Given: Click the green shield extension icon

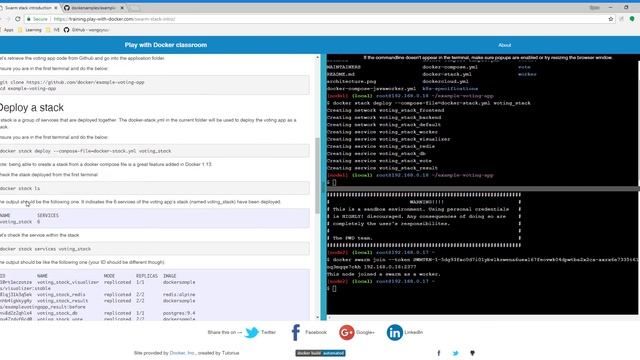Looking at the screenshot, I should pyautogui.click(x=632, y=19).
